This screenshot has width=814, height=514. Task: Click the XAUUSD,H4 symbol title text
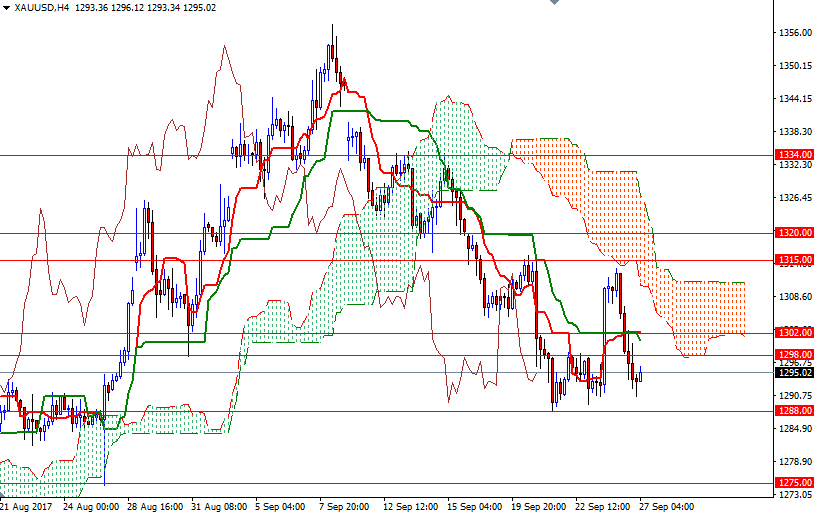pyautogui.click(x=47, y=7)
